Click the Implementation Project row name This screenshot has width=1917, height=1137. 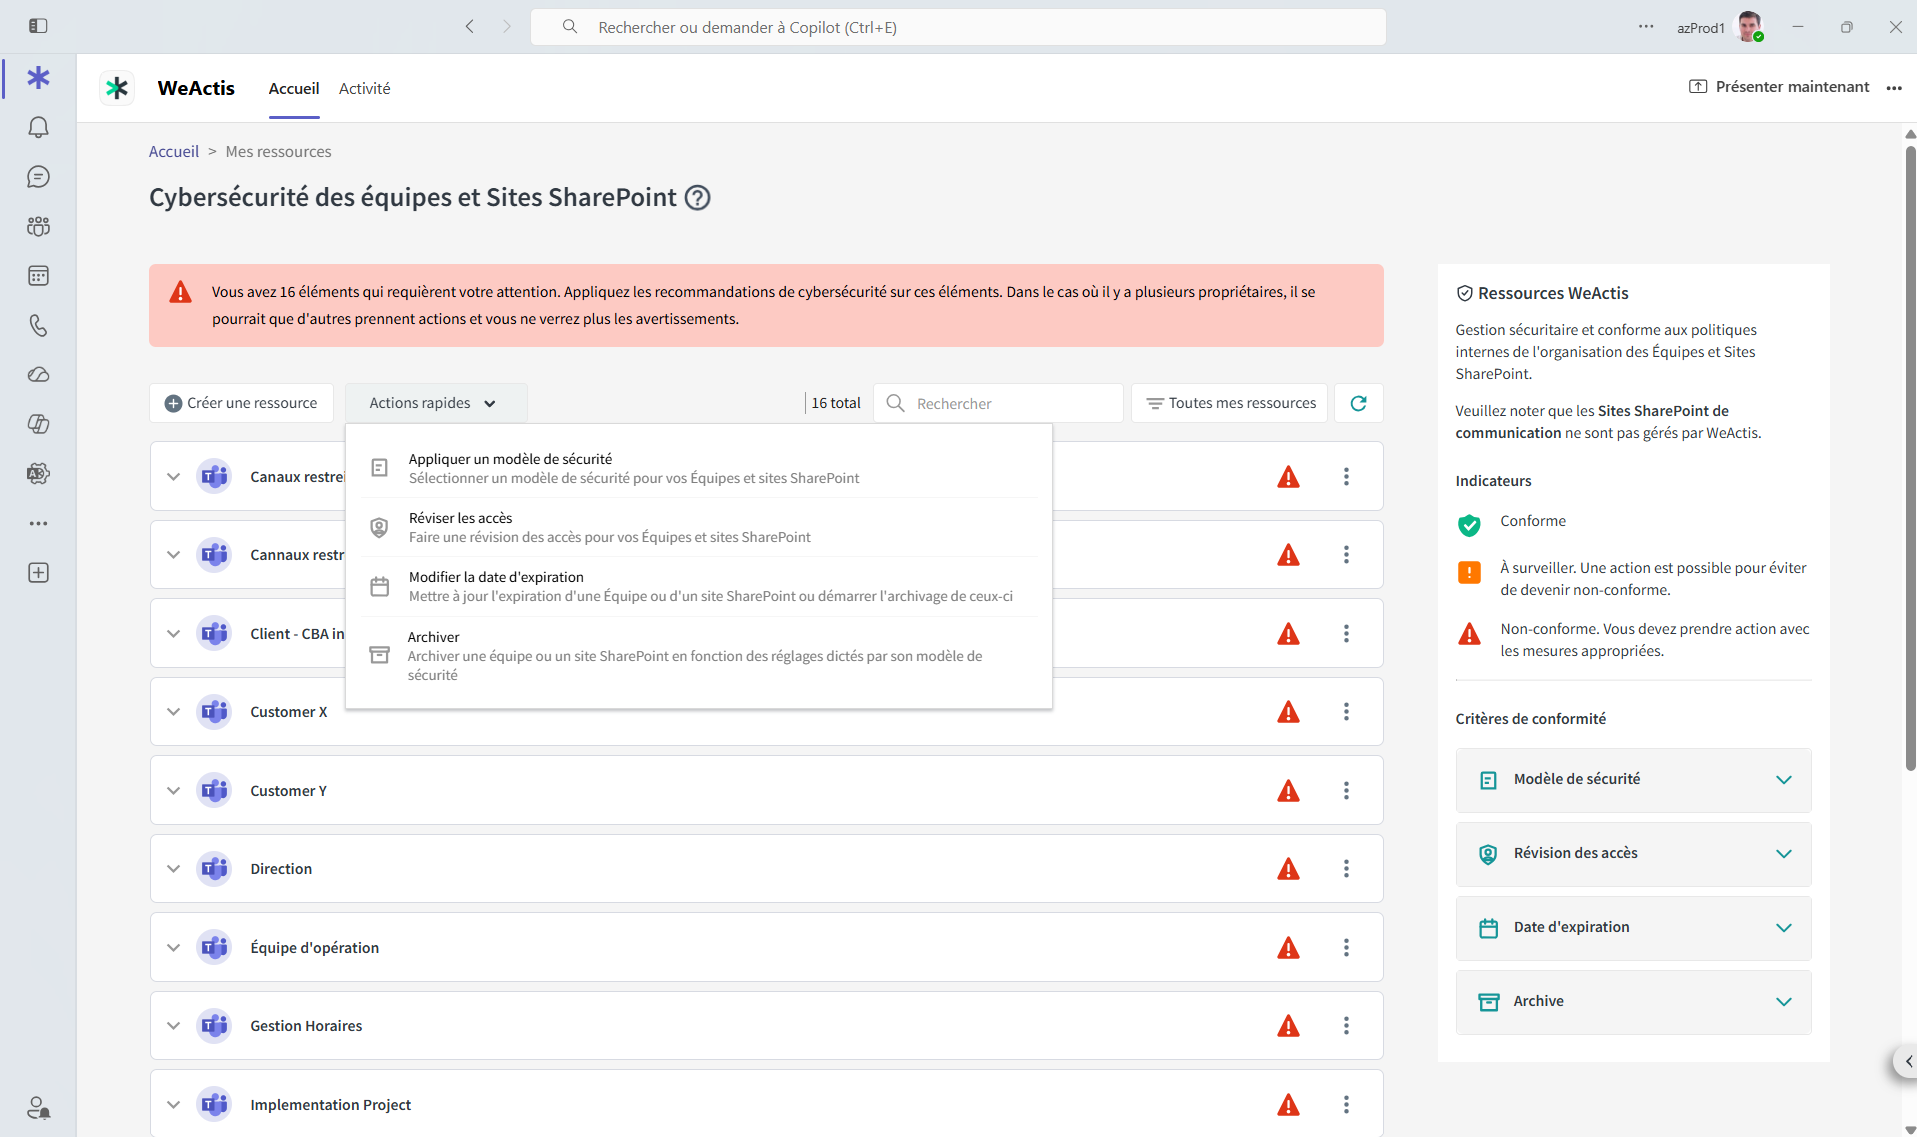(330, 1105)
